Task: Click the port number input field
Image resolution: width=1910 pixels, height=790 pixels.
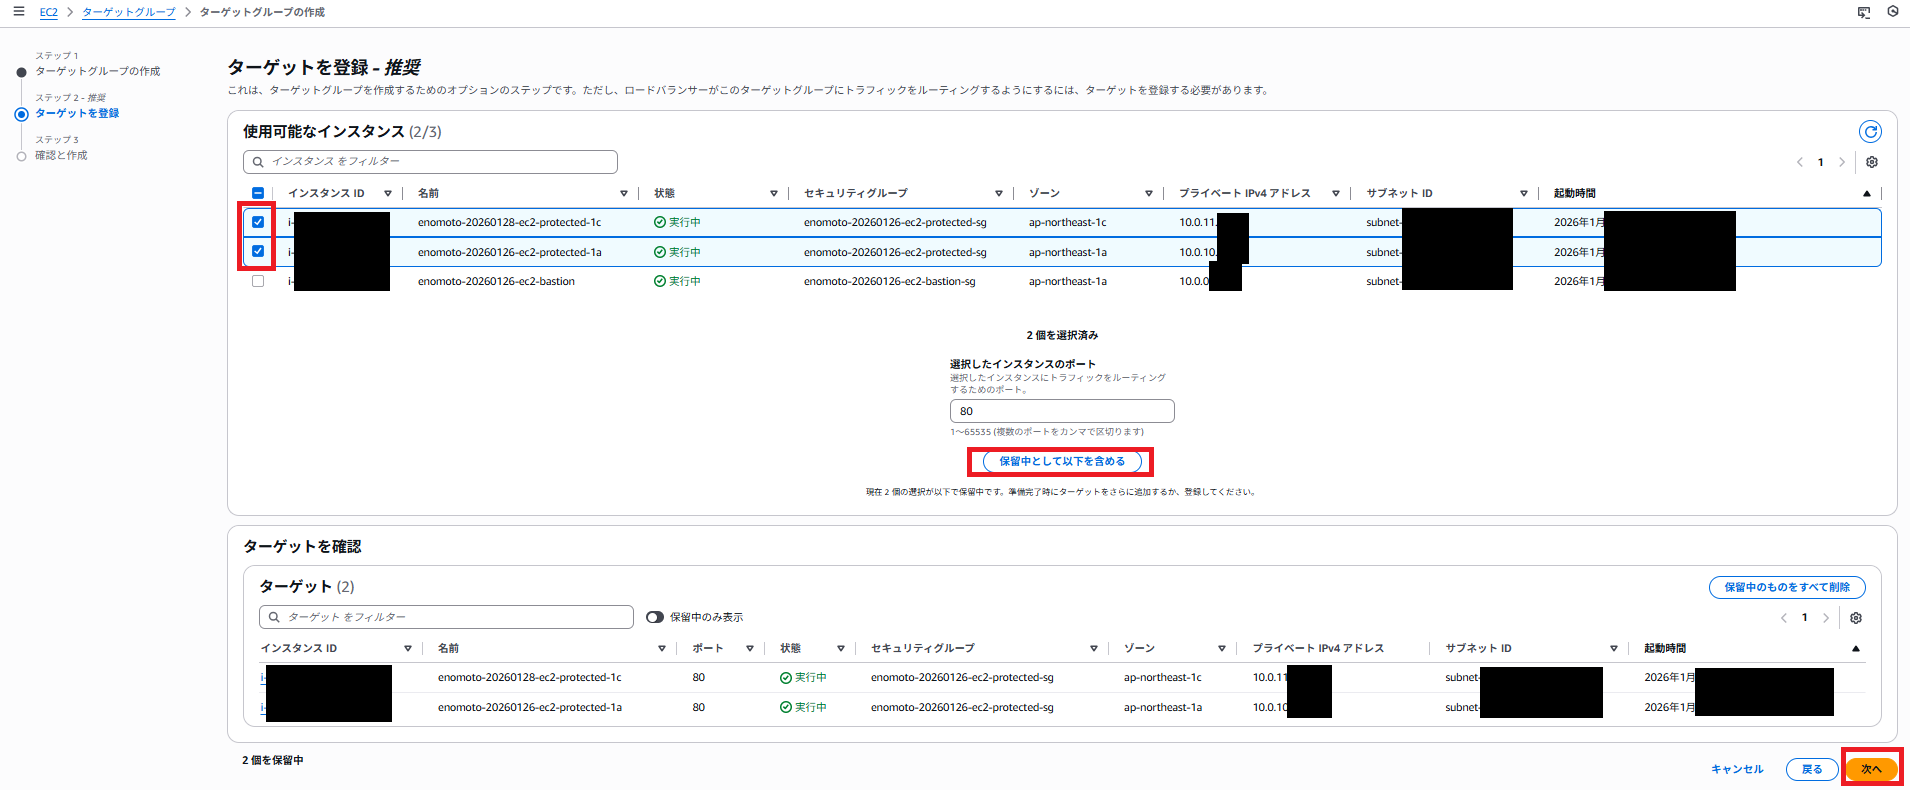Action: click(1061, 411)
